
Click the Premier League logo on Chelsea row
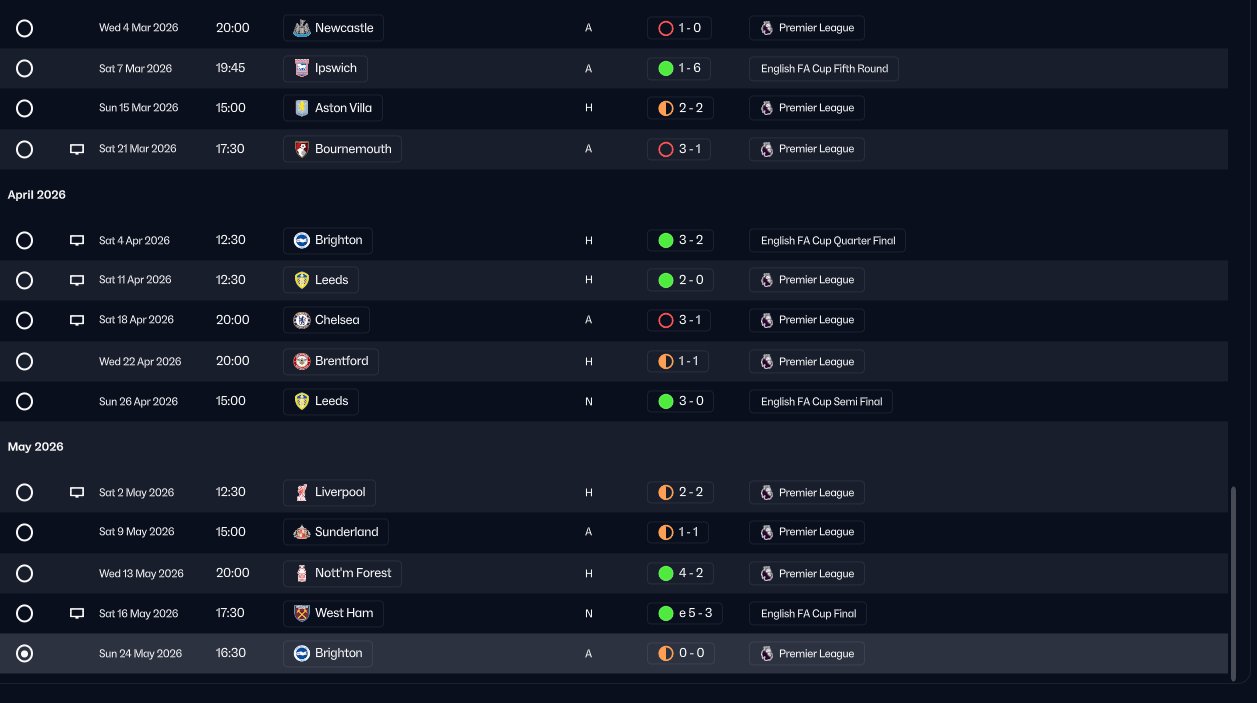(x=767, y=320)
